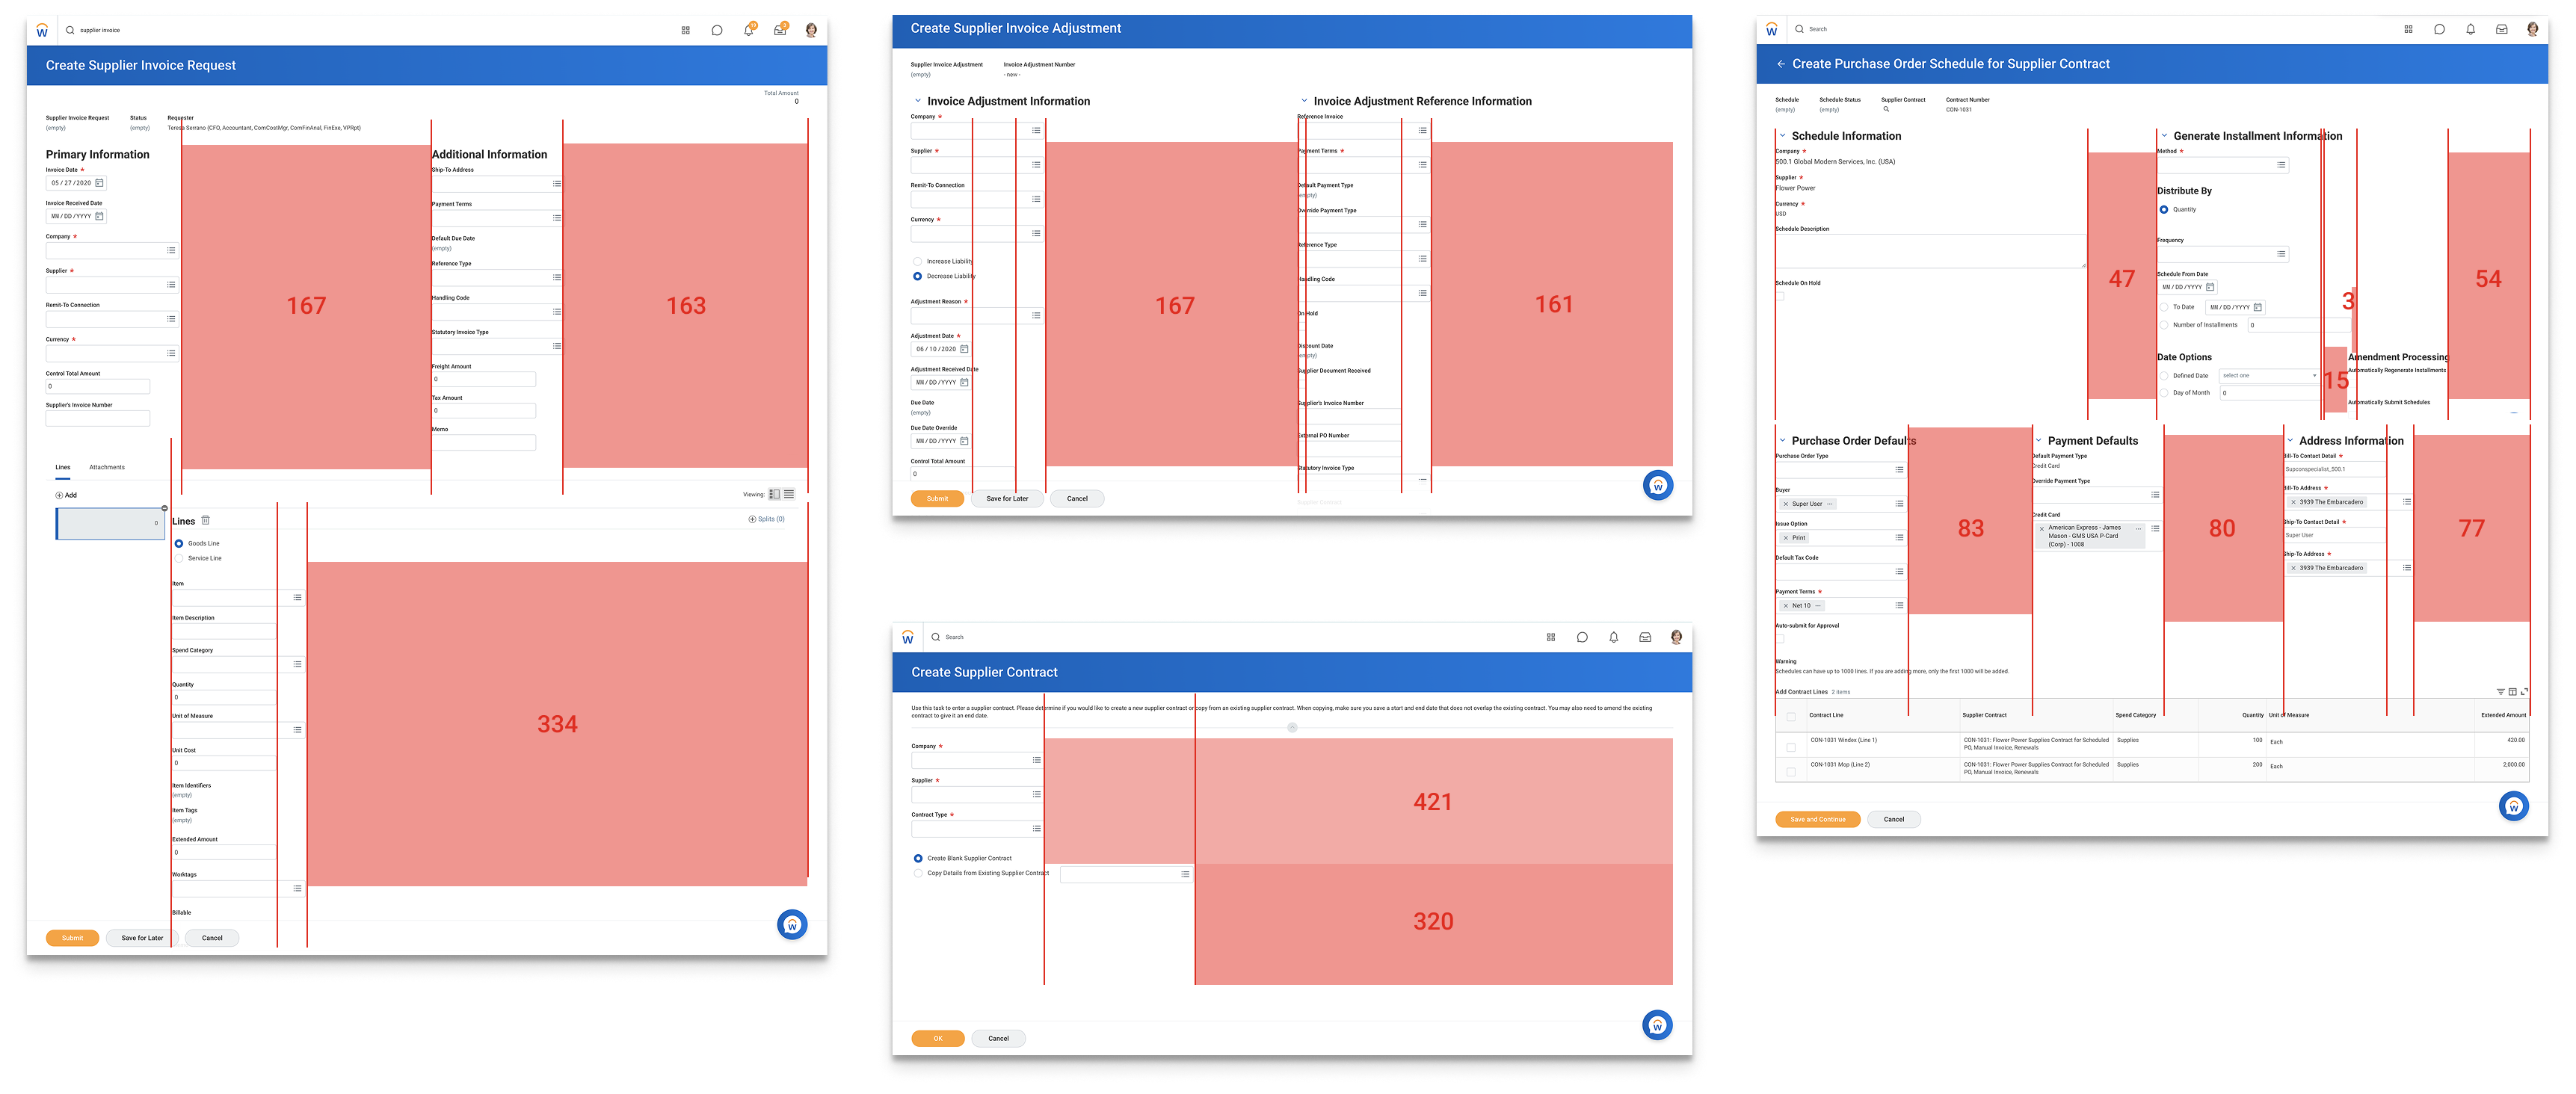Switch Viewing mode using the grid layout icon
Image resolution: width=2576 pixels, height=1094 pixels.
click(x=776, y=494)
